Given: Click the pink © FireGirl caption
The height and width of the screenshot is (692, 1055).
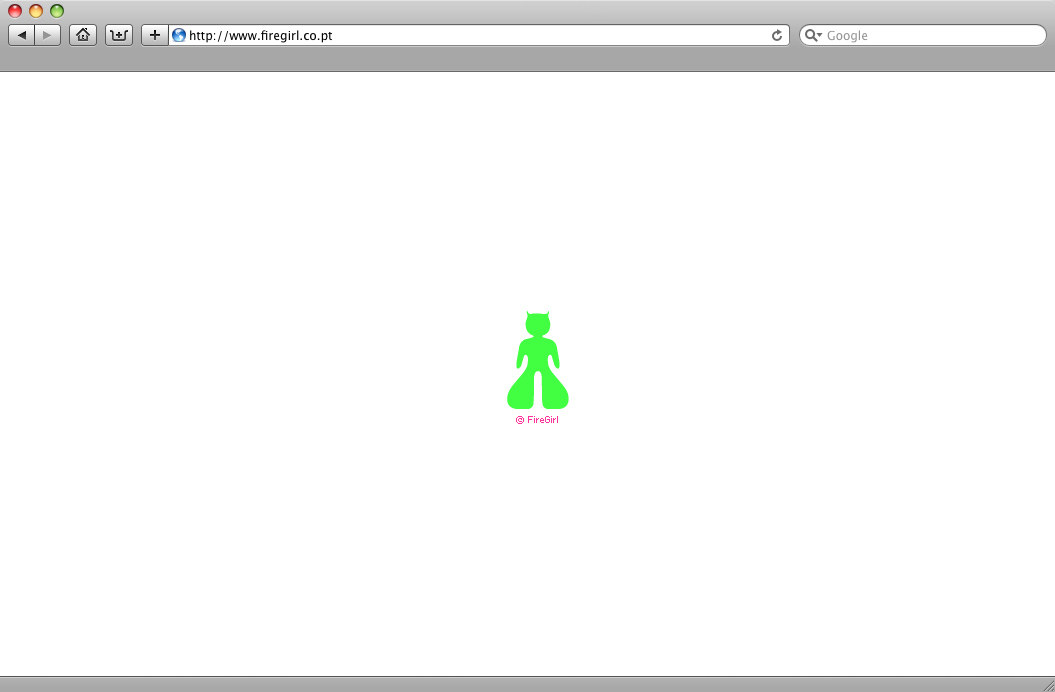Looking at the screenshot, I should coord(537,420).
